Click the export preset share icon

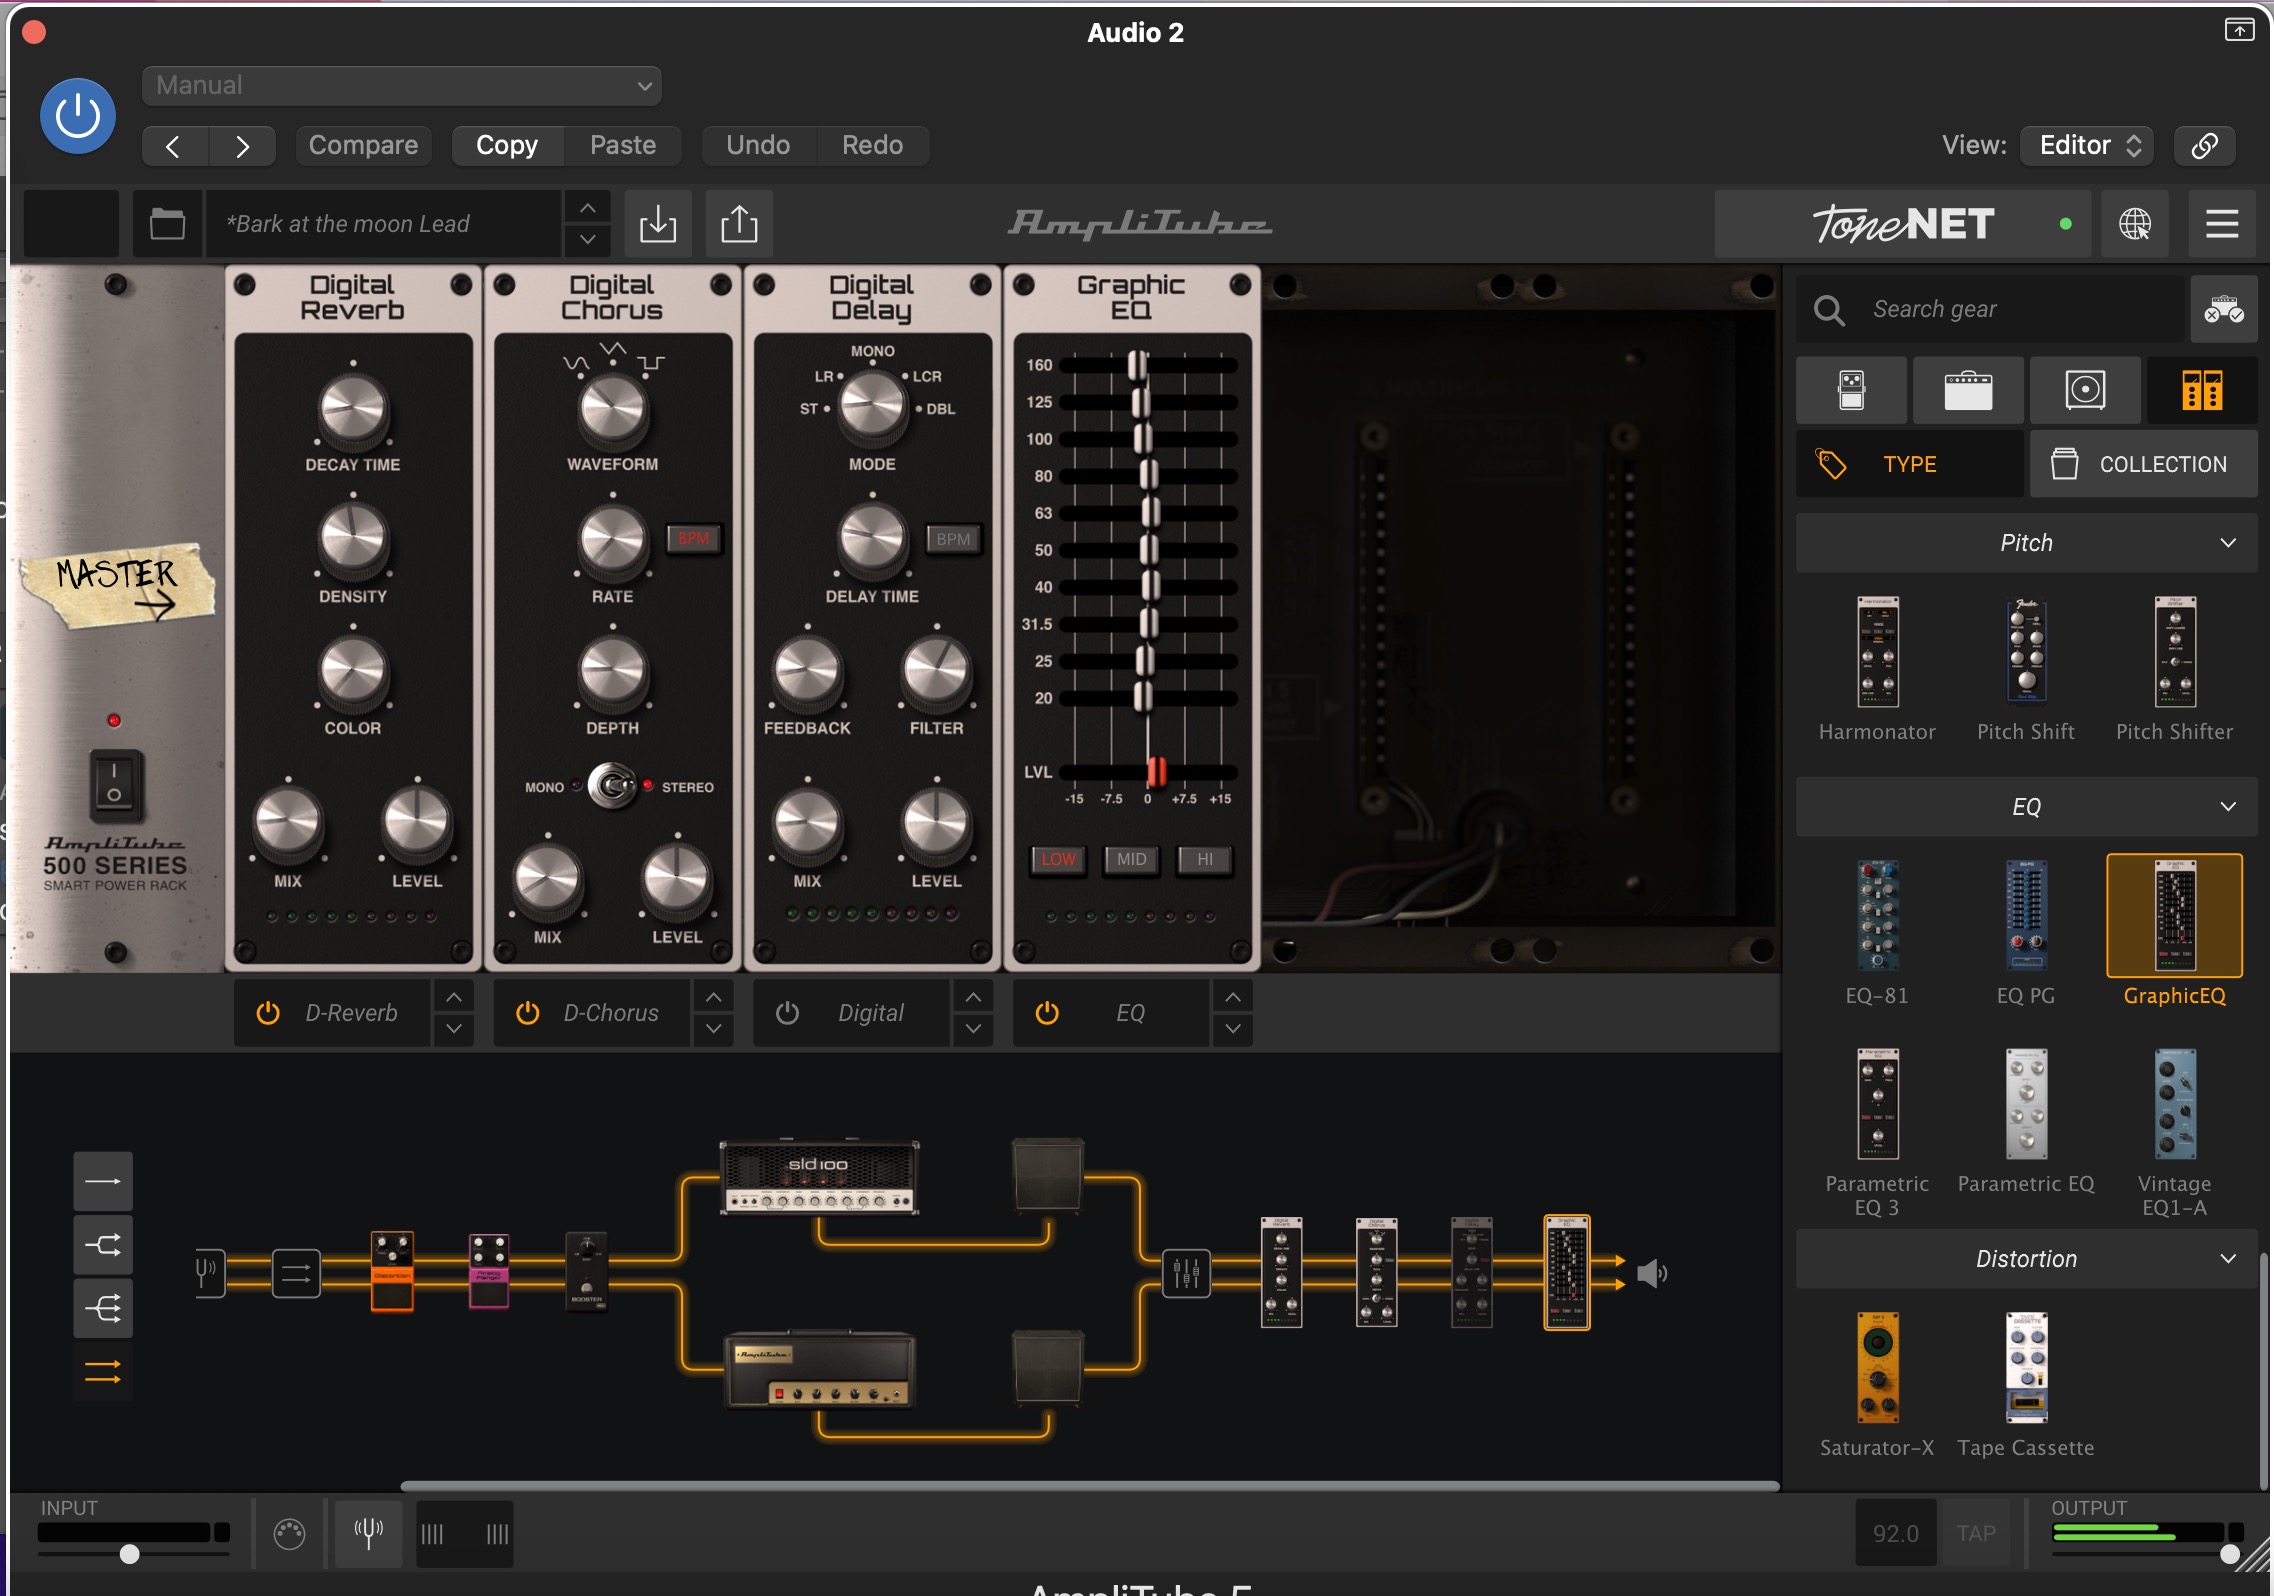pyautogui.click(x=739, y=223)
